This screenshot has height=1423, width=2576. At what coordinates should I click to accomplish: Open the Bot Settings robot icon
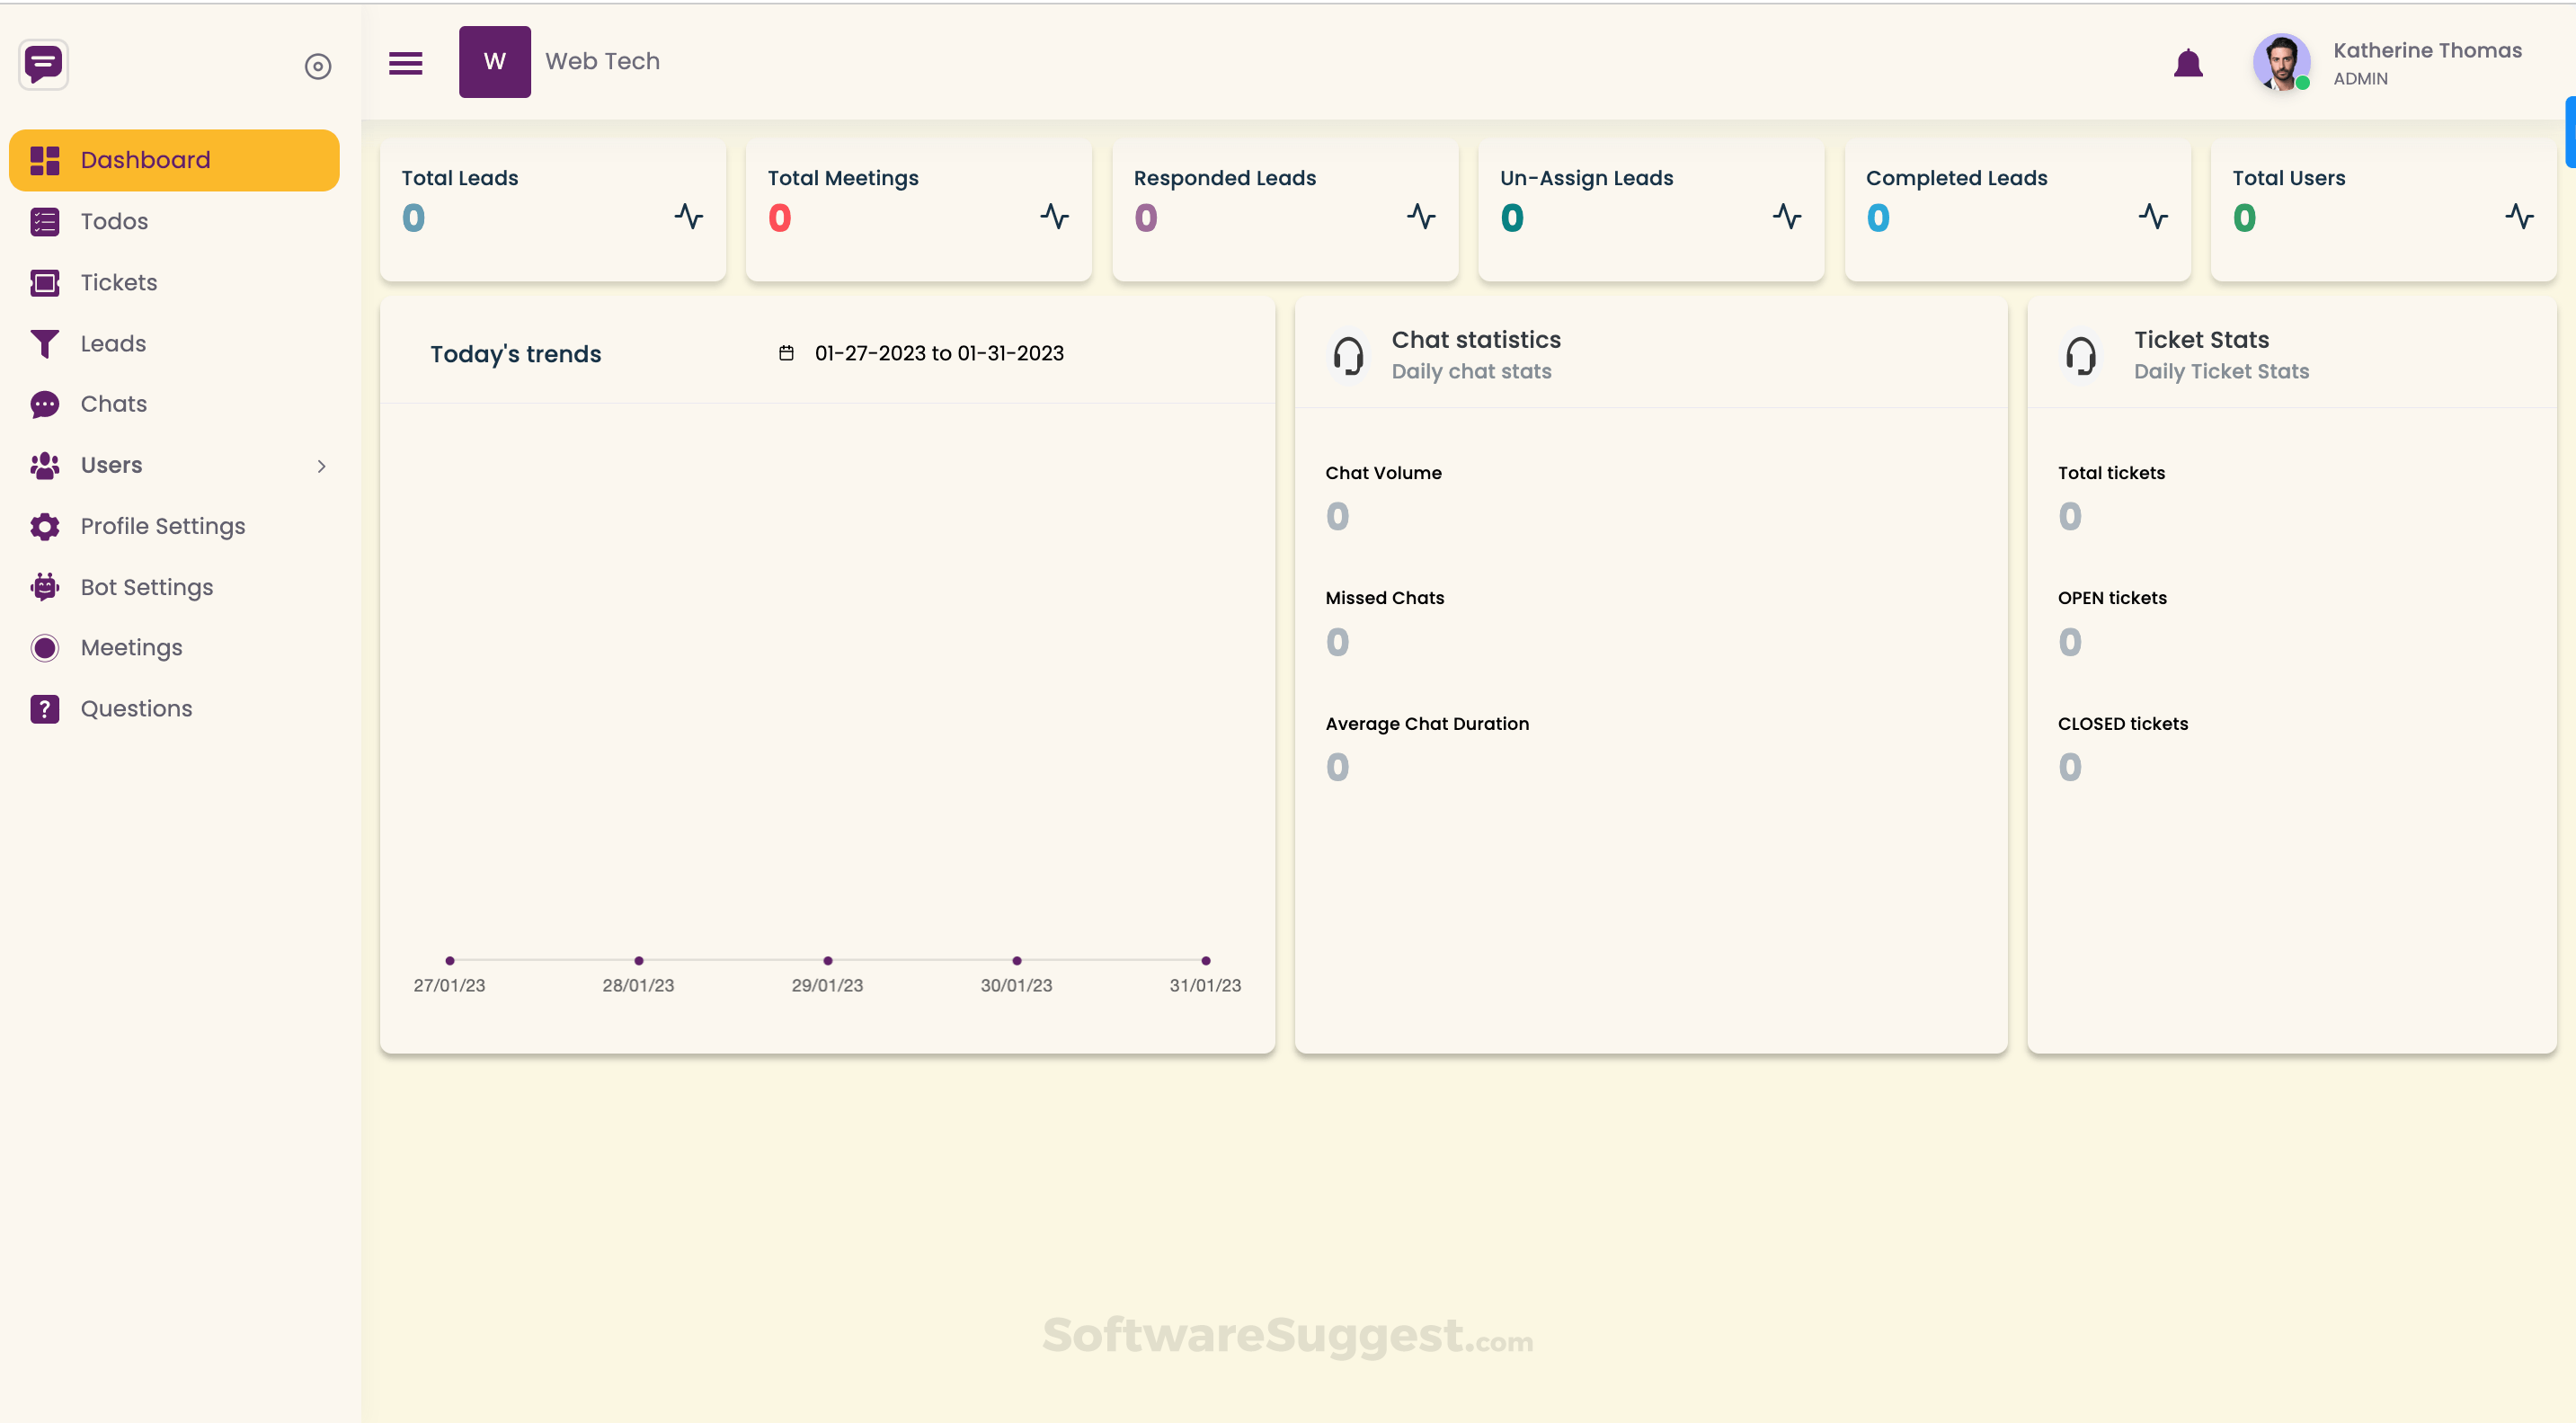pos(44,586)
